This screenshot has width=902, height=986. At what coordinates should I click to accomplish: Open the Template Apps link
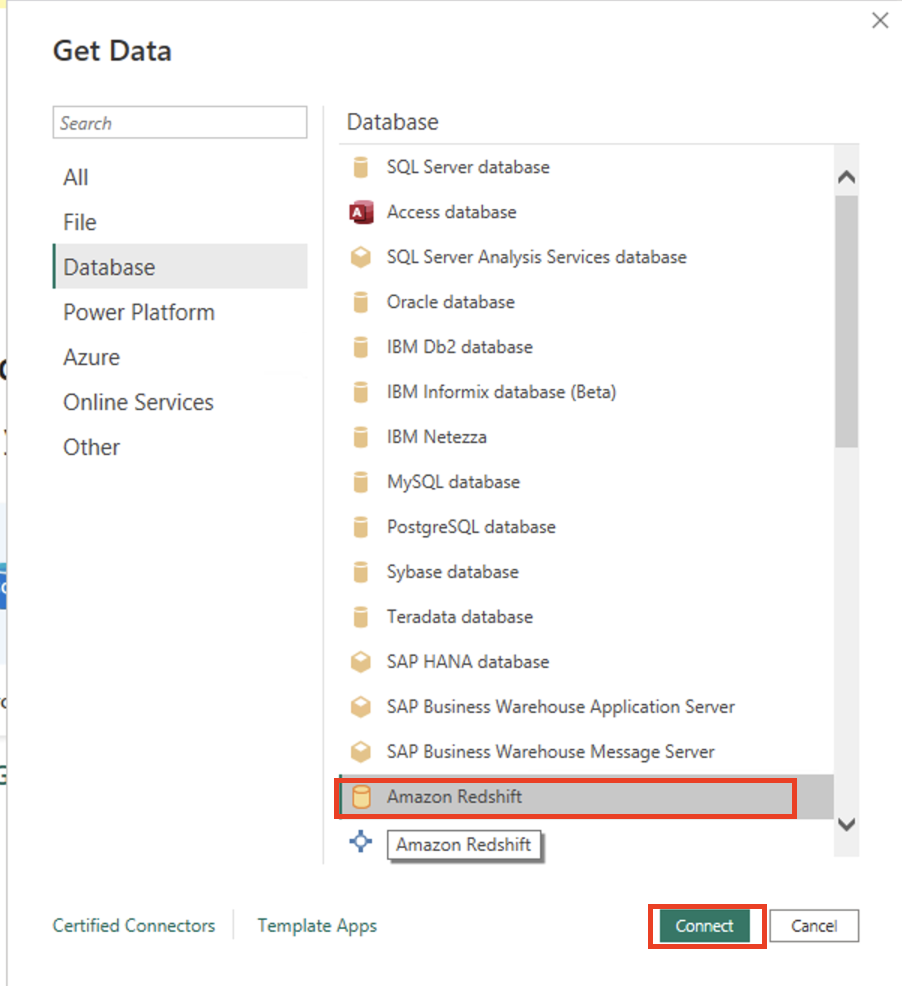[317, 926]
